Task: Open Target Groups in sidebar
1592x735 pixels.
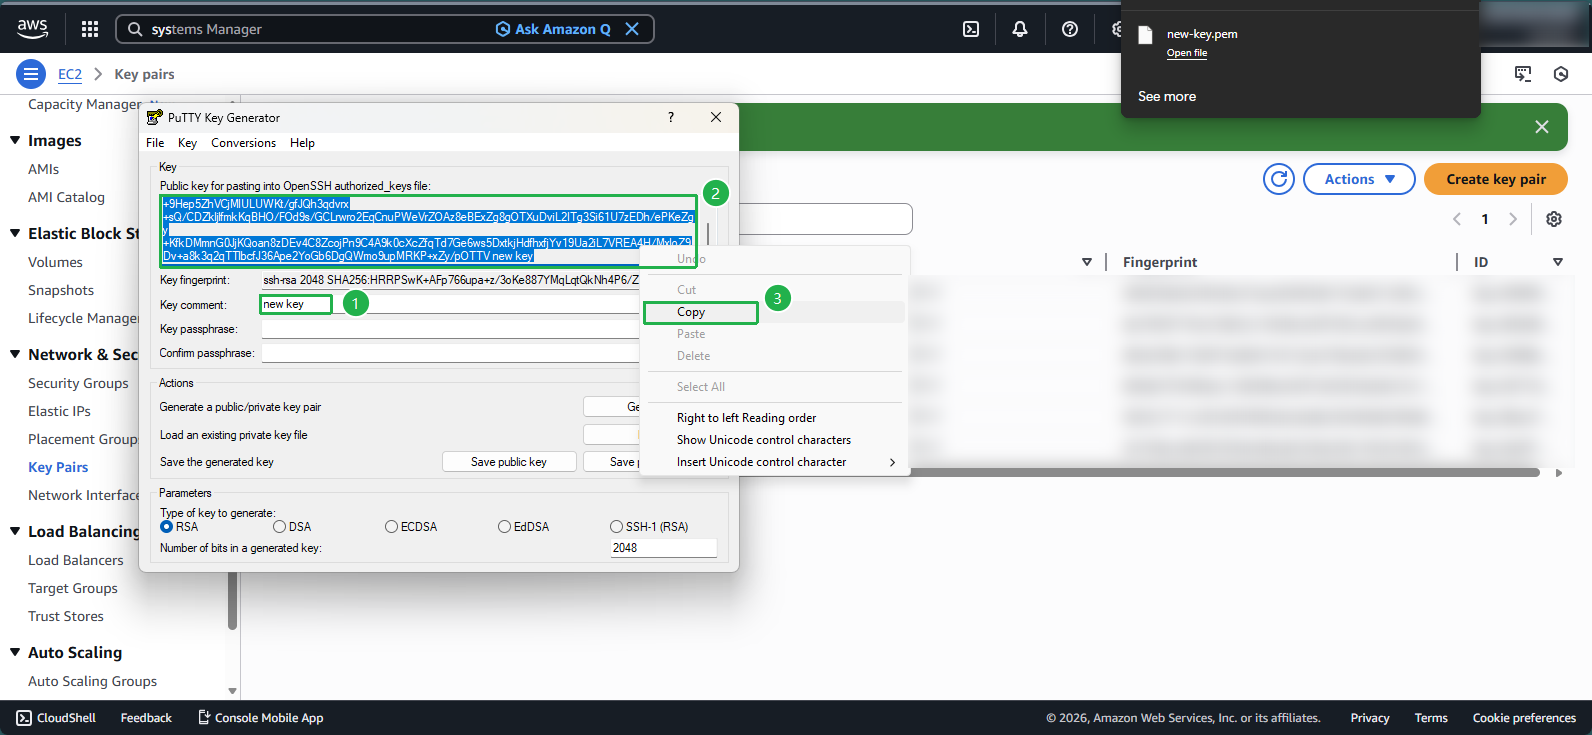Action: click(x=73, y=588)
